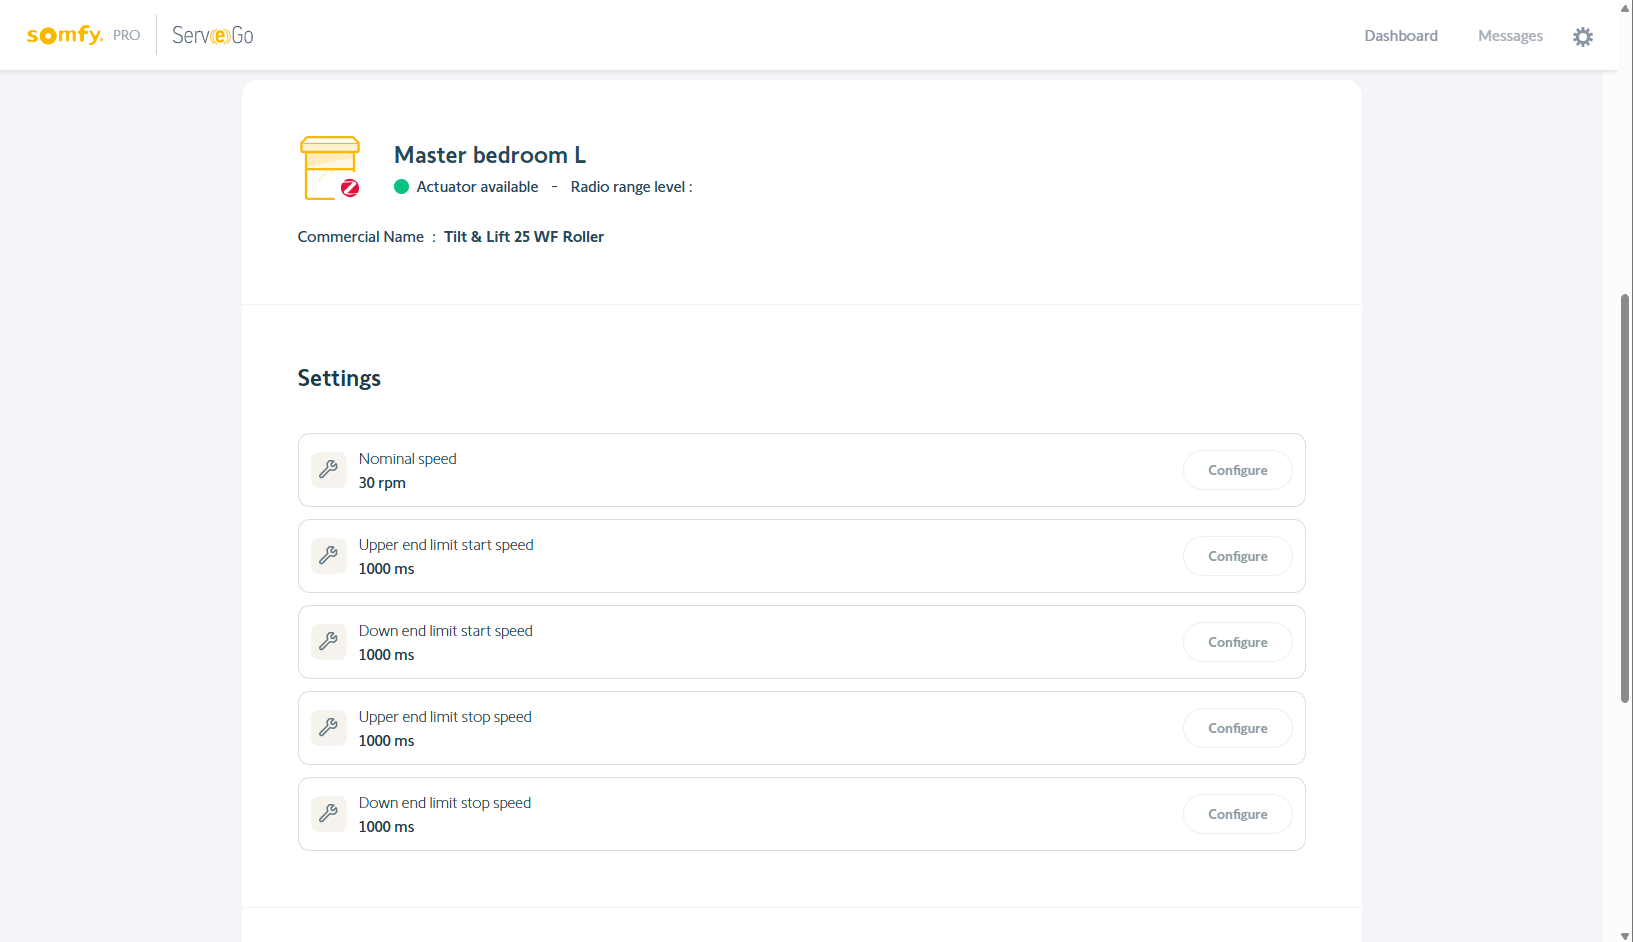Click the Master bedroom L blind icon

[x=330, y=168]
